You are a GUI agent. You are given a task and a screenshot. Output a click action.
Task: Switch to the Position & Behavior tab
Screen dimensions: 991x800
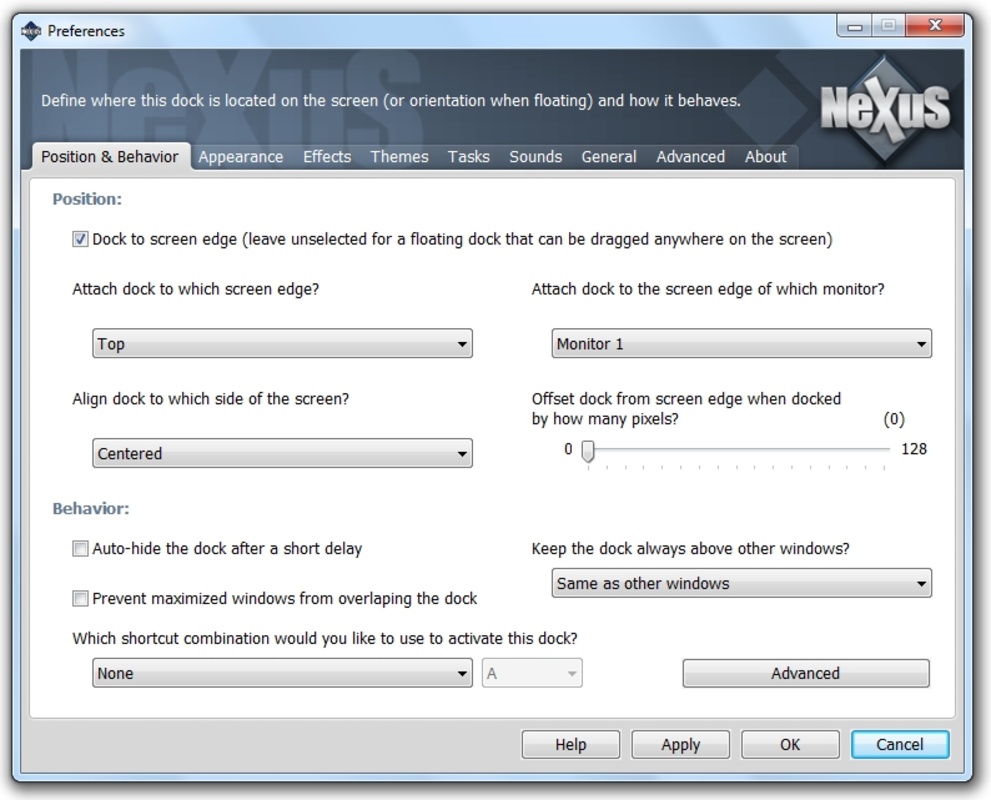pyautogui.click(x=110, y=157)
